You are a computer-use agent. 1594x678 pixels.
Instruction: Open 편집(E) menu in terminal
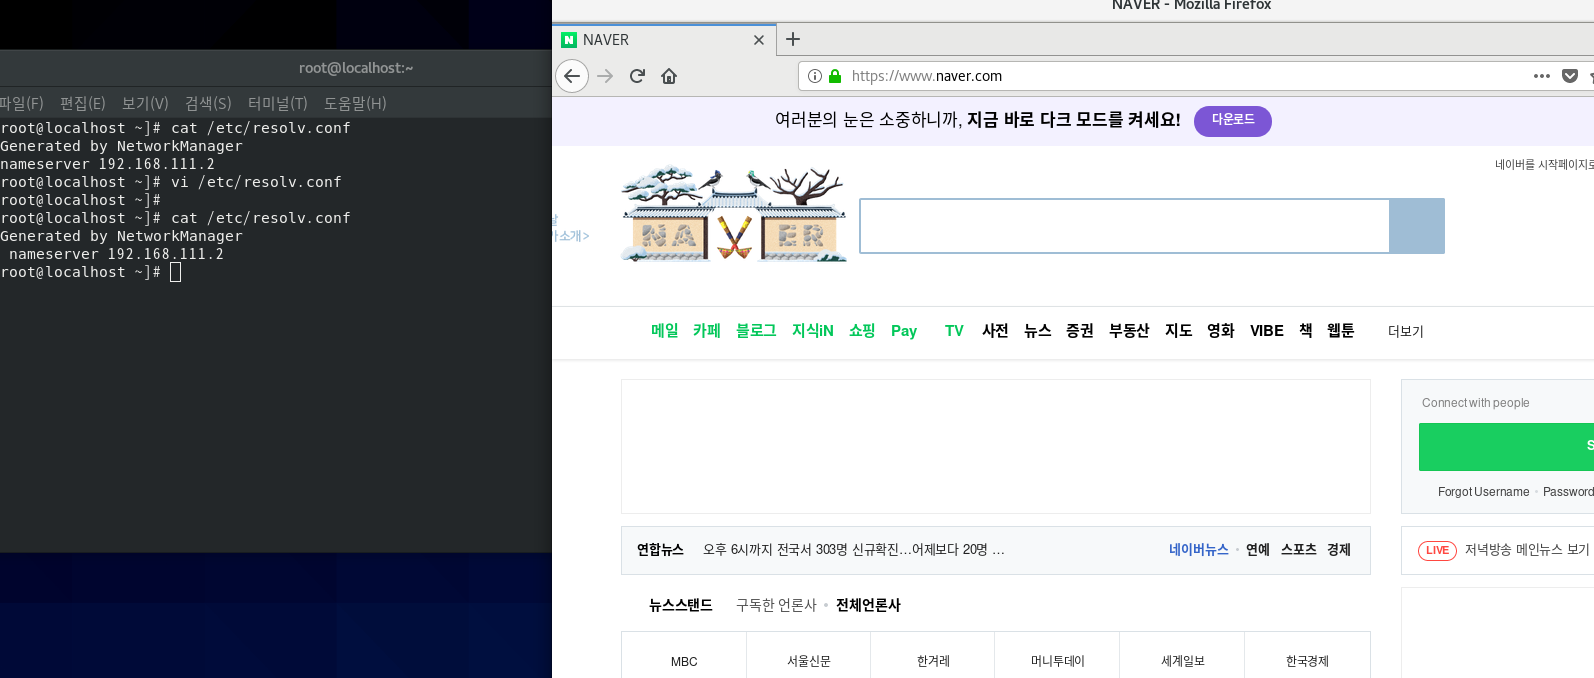[x=83, y=103]
